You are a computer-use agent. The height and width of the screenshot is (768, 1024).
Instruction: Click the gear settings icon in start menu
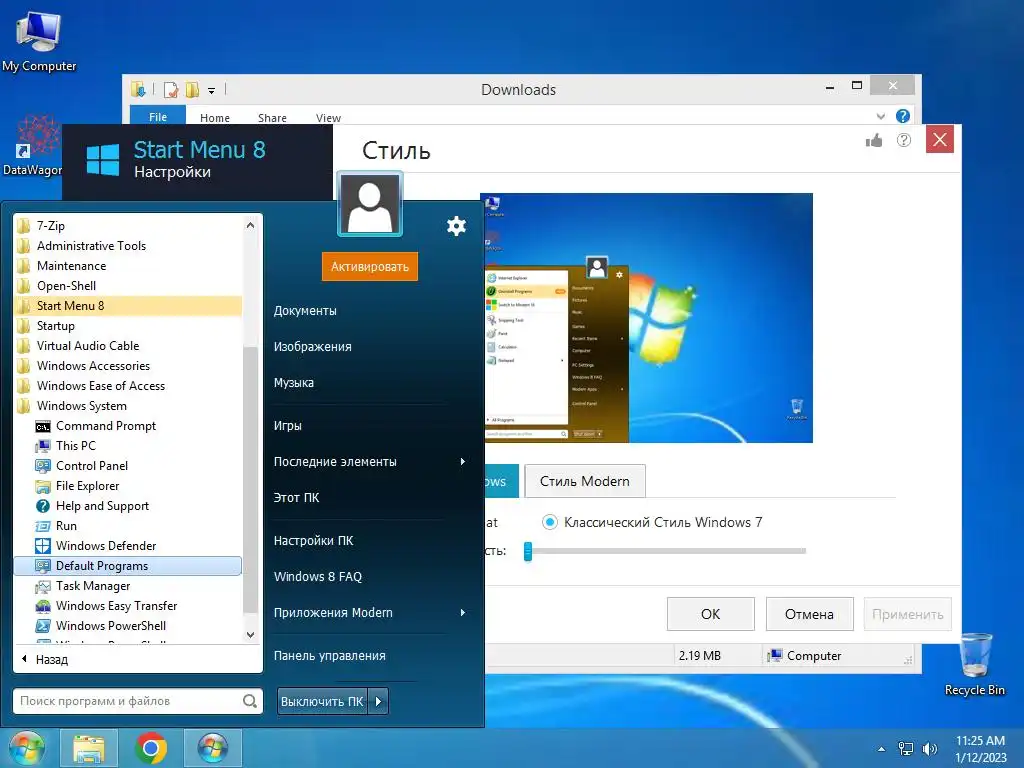point(456,226)
